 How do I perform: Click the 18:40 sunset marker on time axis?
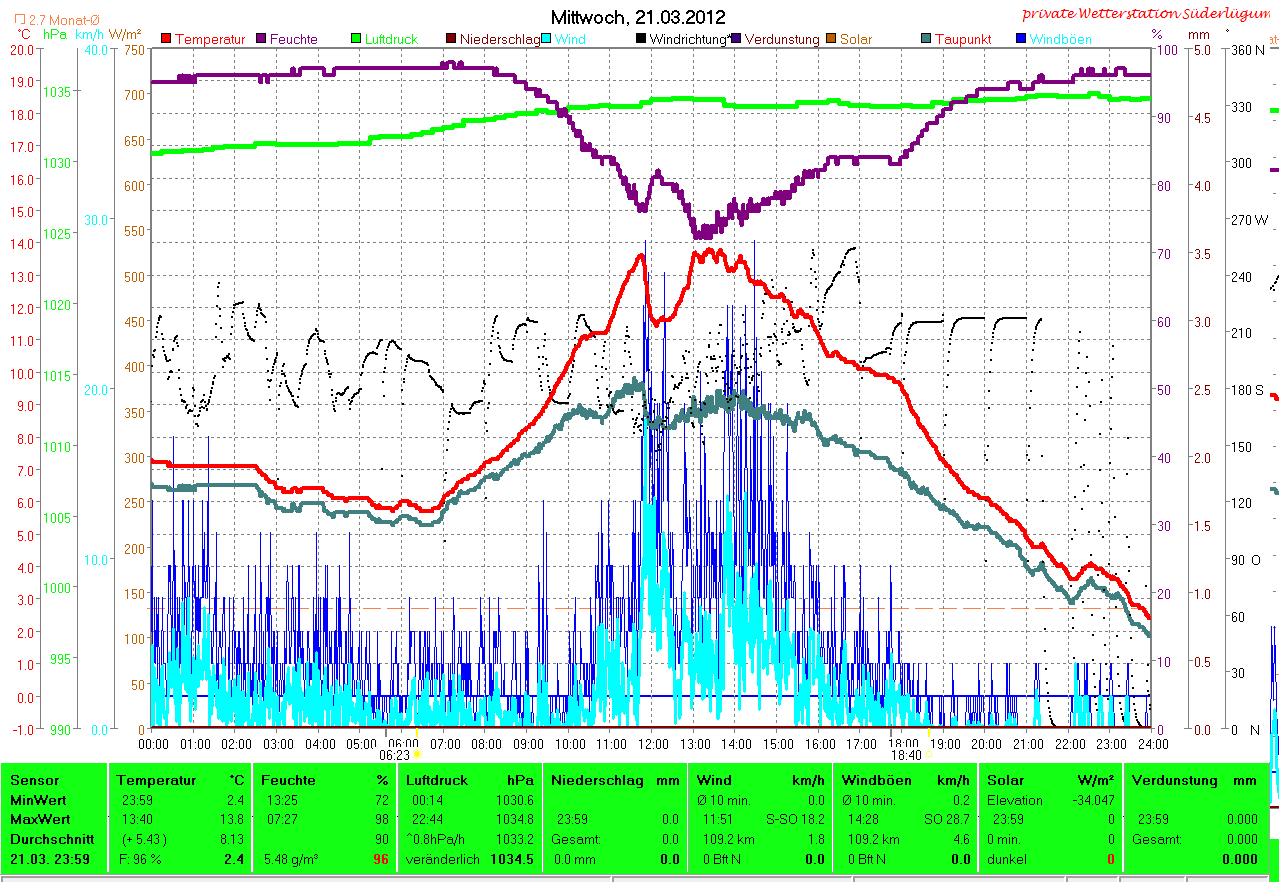[904, 755]
